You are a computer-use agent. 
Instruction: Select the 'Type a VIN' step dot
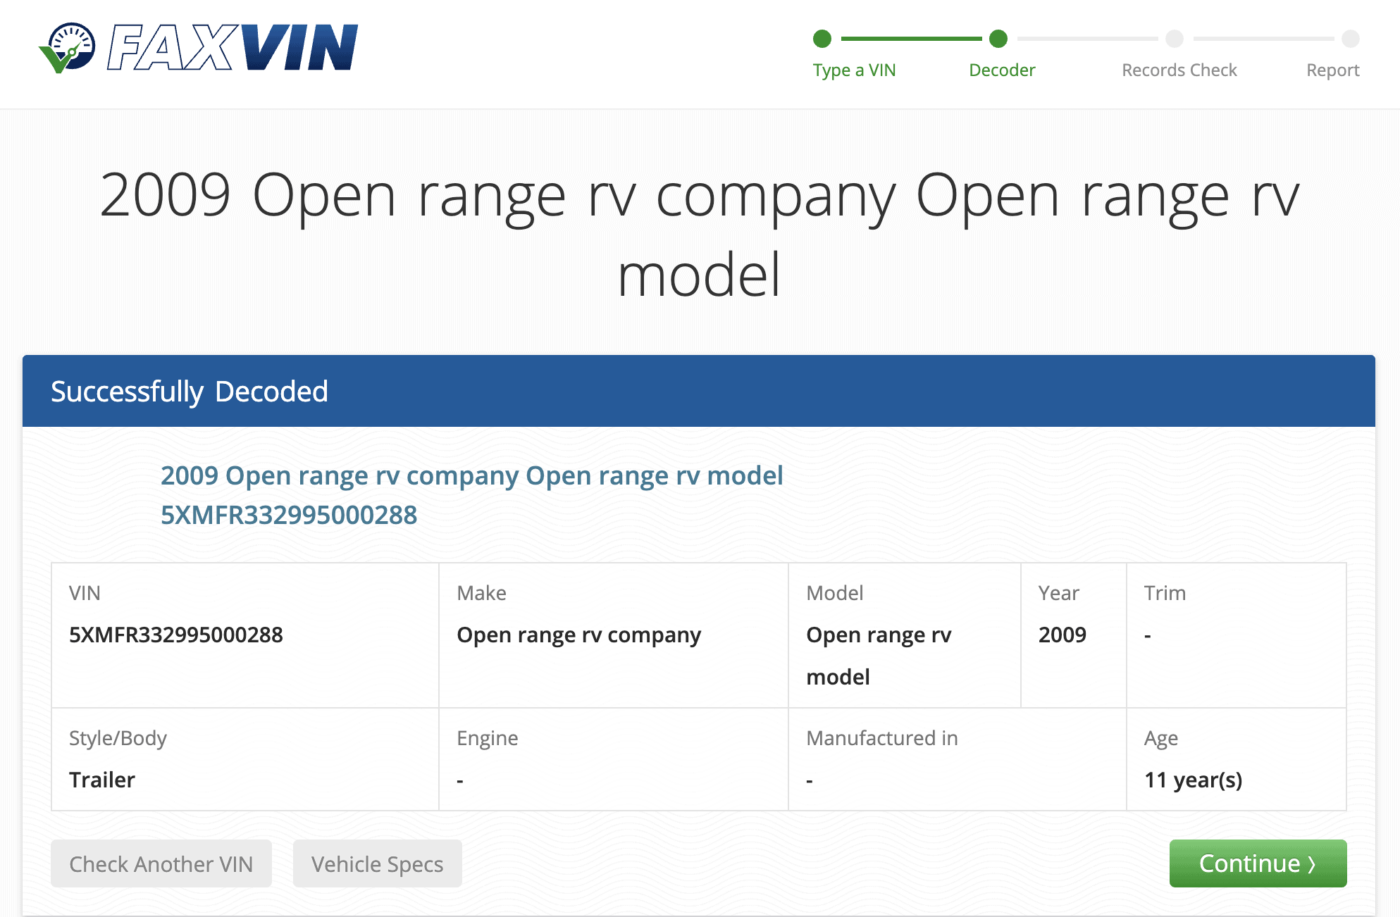point(822,39)
